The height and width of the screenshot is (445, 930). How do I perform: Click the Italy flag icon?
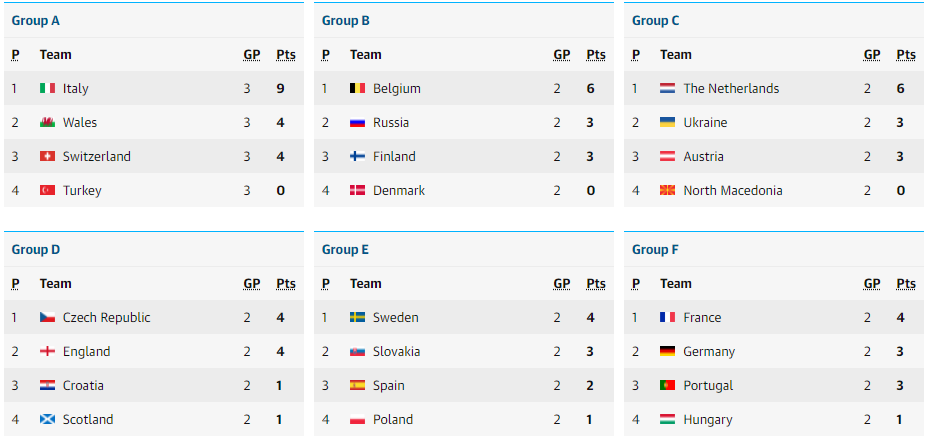tap(47, 88)
